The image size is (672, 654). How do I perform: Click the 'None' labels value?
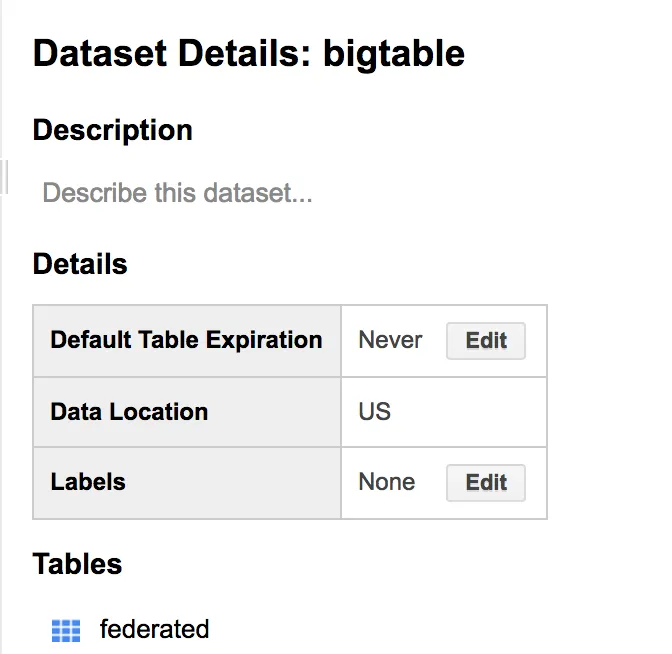[386, 482]
